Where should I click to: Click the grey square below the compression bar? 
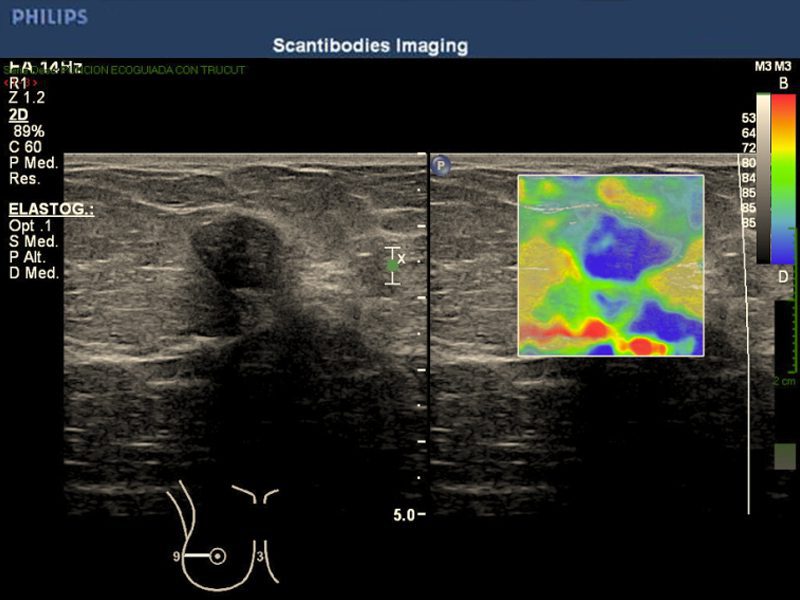coord(786,456)
